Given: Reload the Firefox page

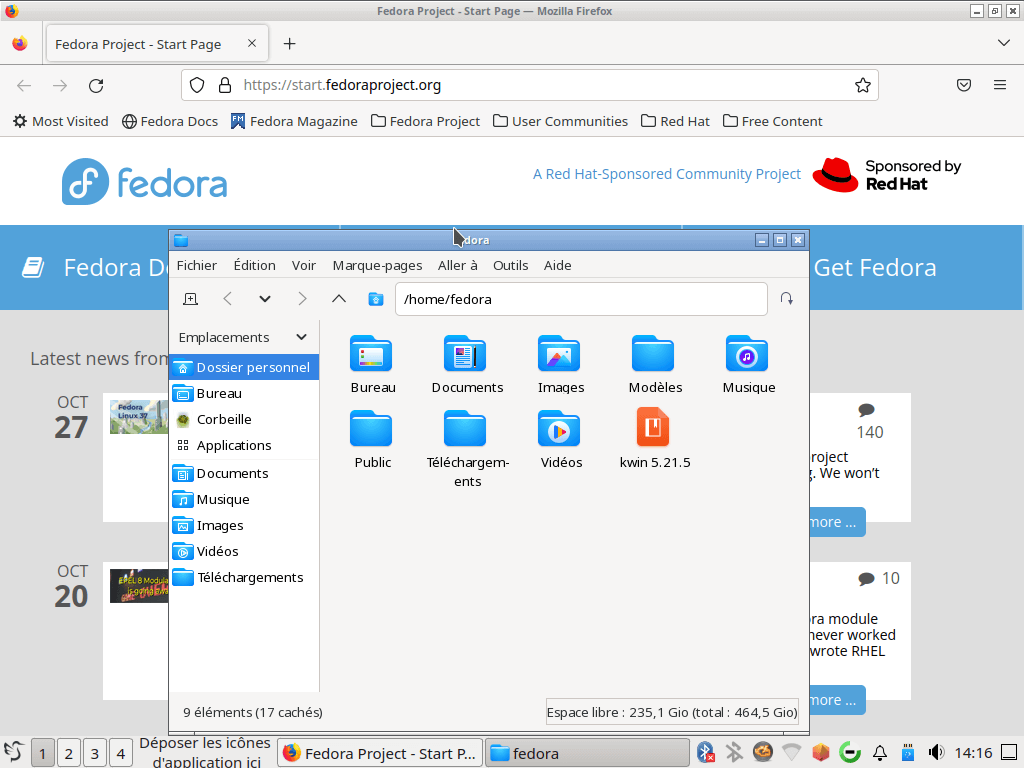Looking at the screenshot, I should pyautogui.click(x=96, y=86).
